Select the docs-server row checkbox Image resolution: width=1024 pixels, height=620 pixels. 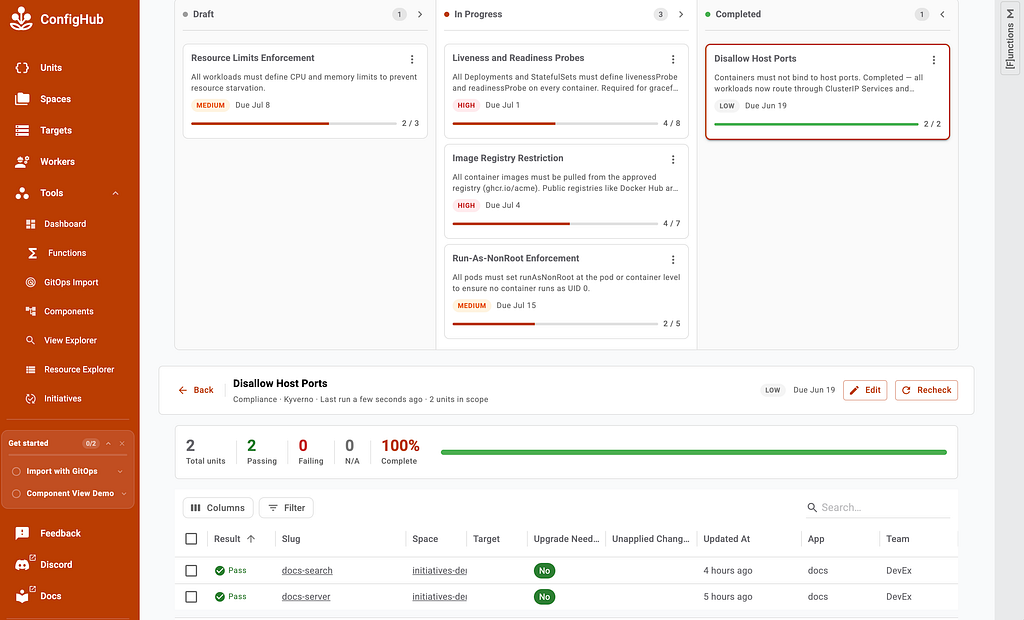pos(191,597)
